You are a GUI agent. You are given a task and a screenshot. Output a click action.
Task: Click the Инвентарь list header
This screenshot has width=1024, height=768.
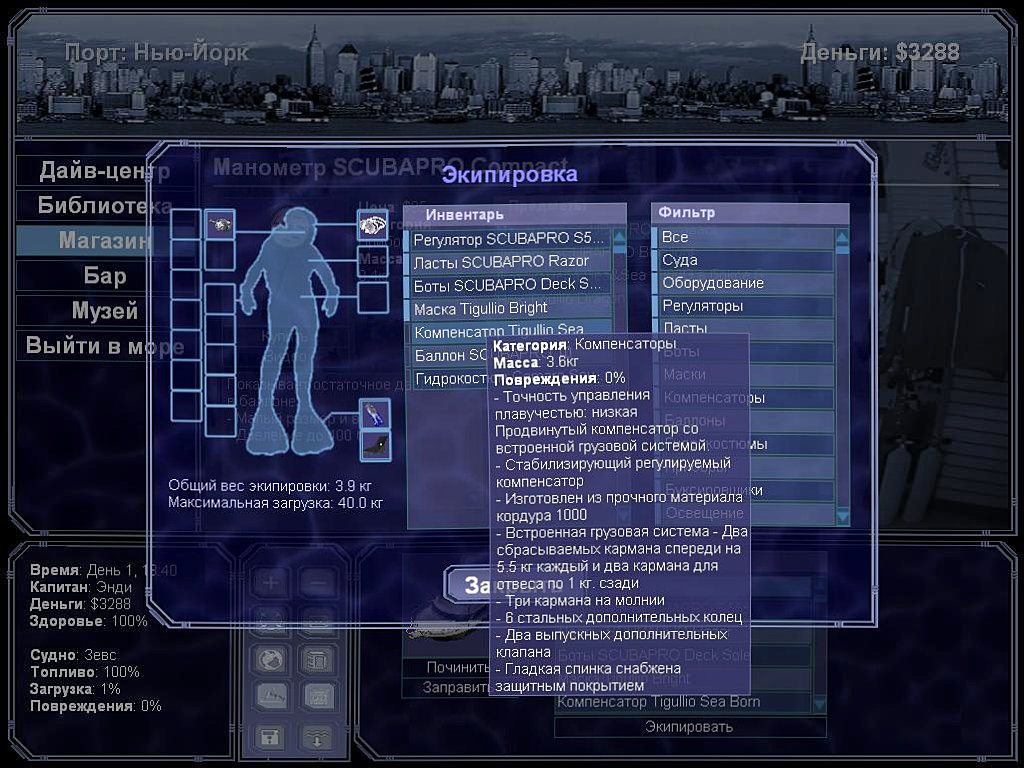[515, 214]
